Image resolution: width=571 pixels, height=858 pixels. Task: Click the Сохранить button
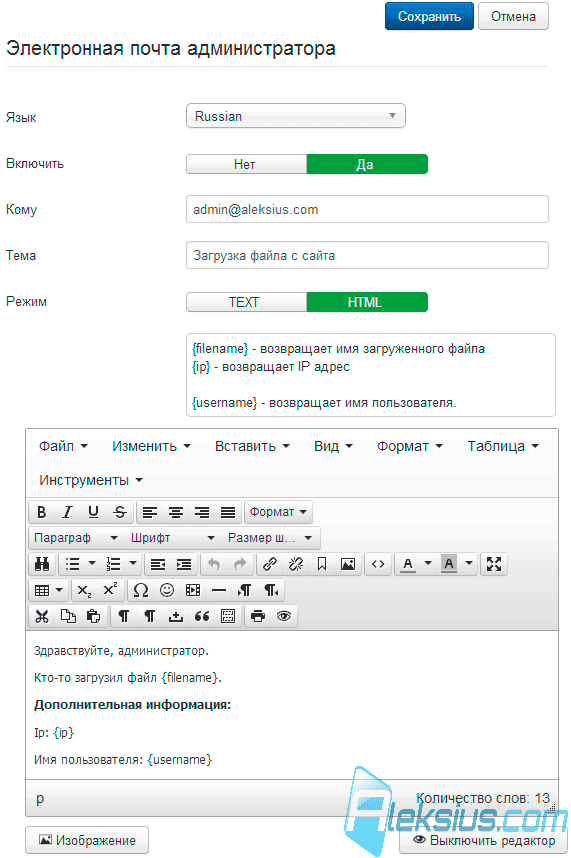pos(429,16)
